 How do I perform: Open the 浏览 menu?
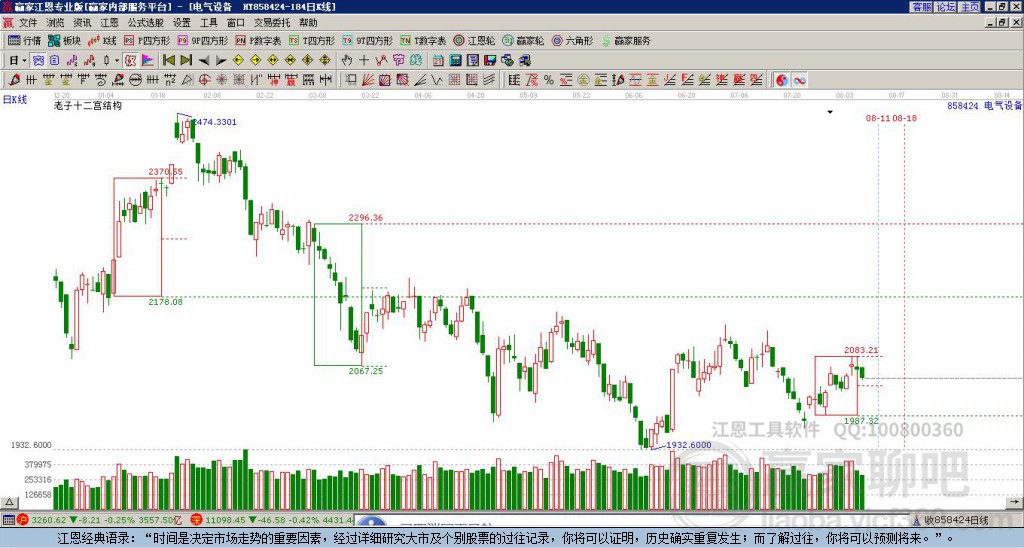tap(55, 23)
